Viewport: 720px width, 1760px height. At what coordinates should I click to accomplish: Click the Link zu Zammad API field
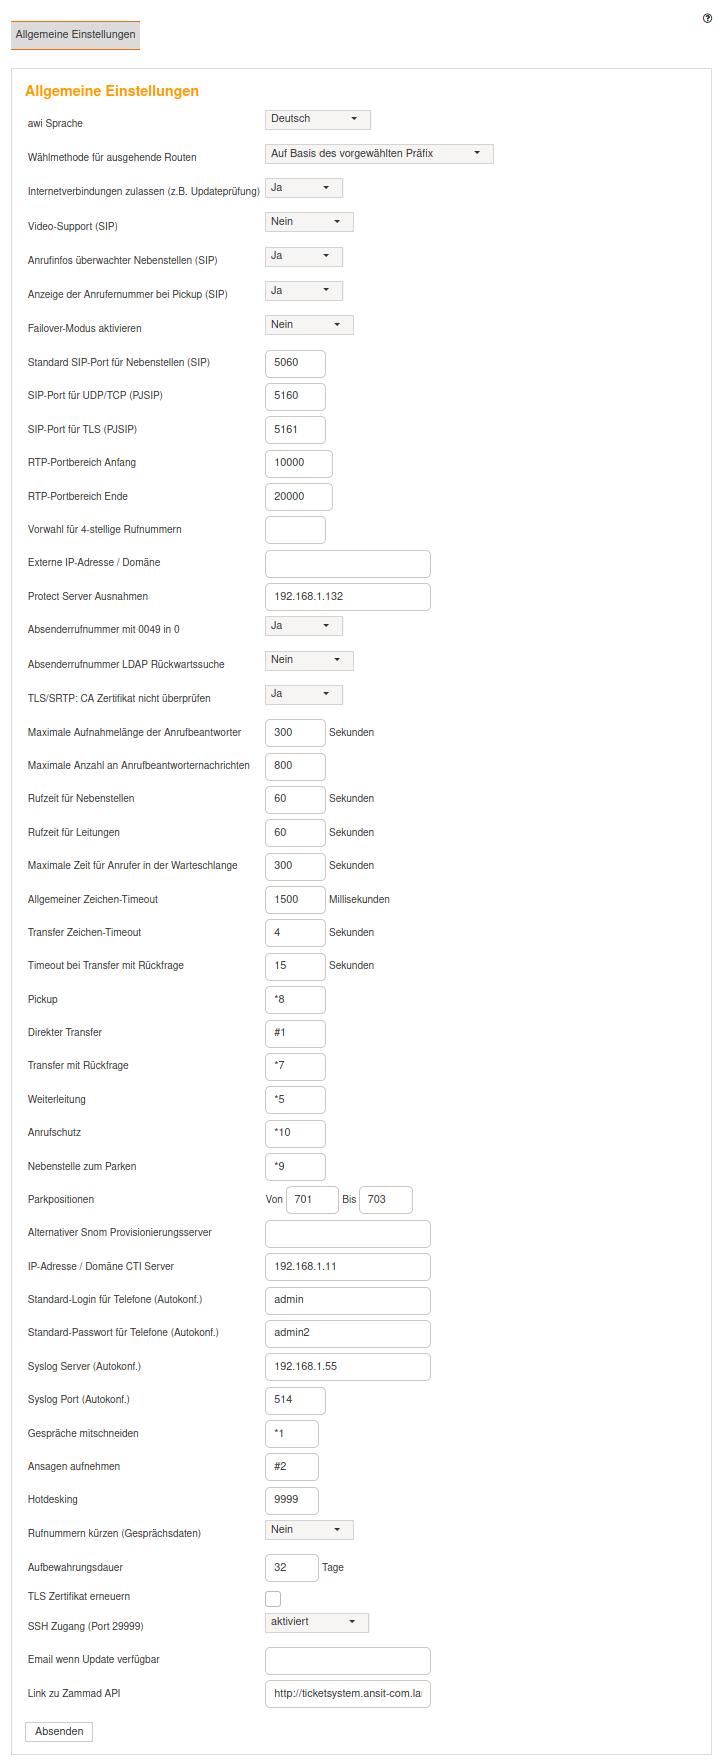click(347, 1694)
